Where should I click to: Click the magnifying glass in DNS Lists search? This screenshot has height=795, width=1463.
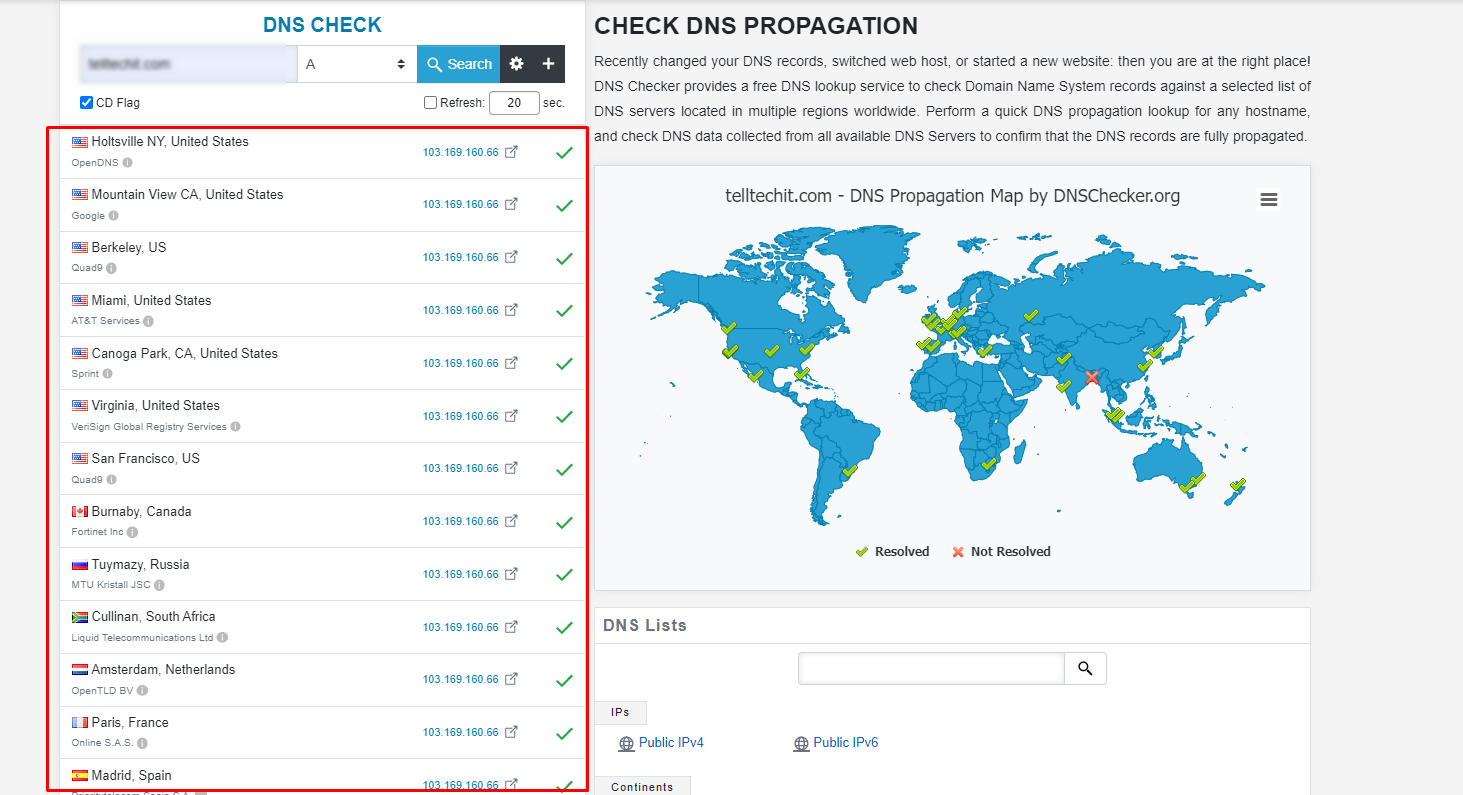point(1085,668)
